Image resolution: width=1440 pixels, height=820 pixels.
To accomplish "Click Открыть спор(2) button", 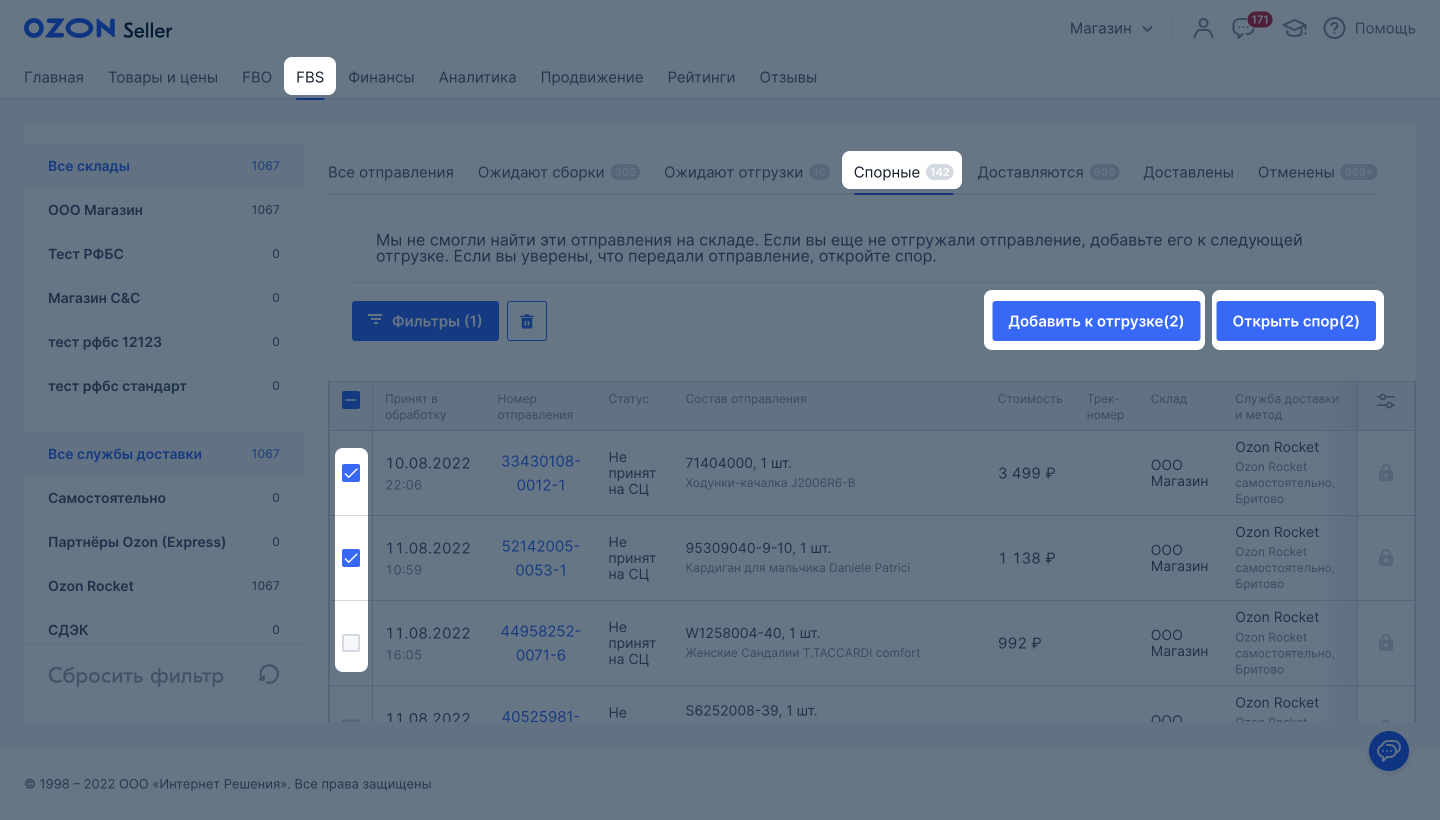I will 1296,321.
